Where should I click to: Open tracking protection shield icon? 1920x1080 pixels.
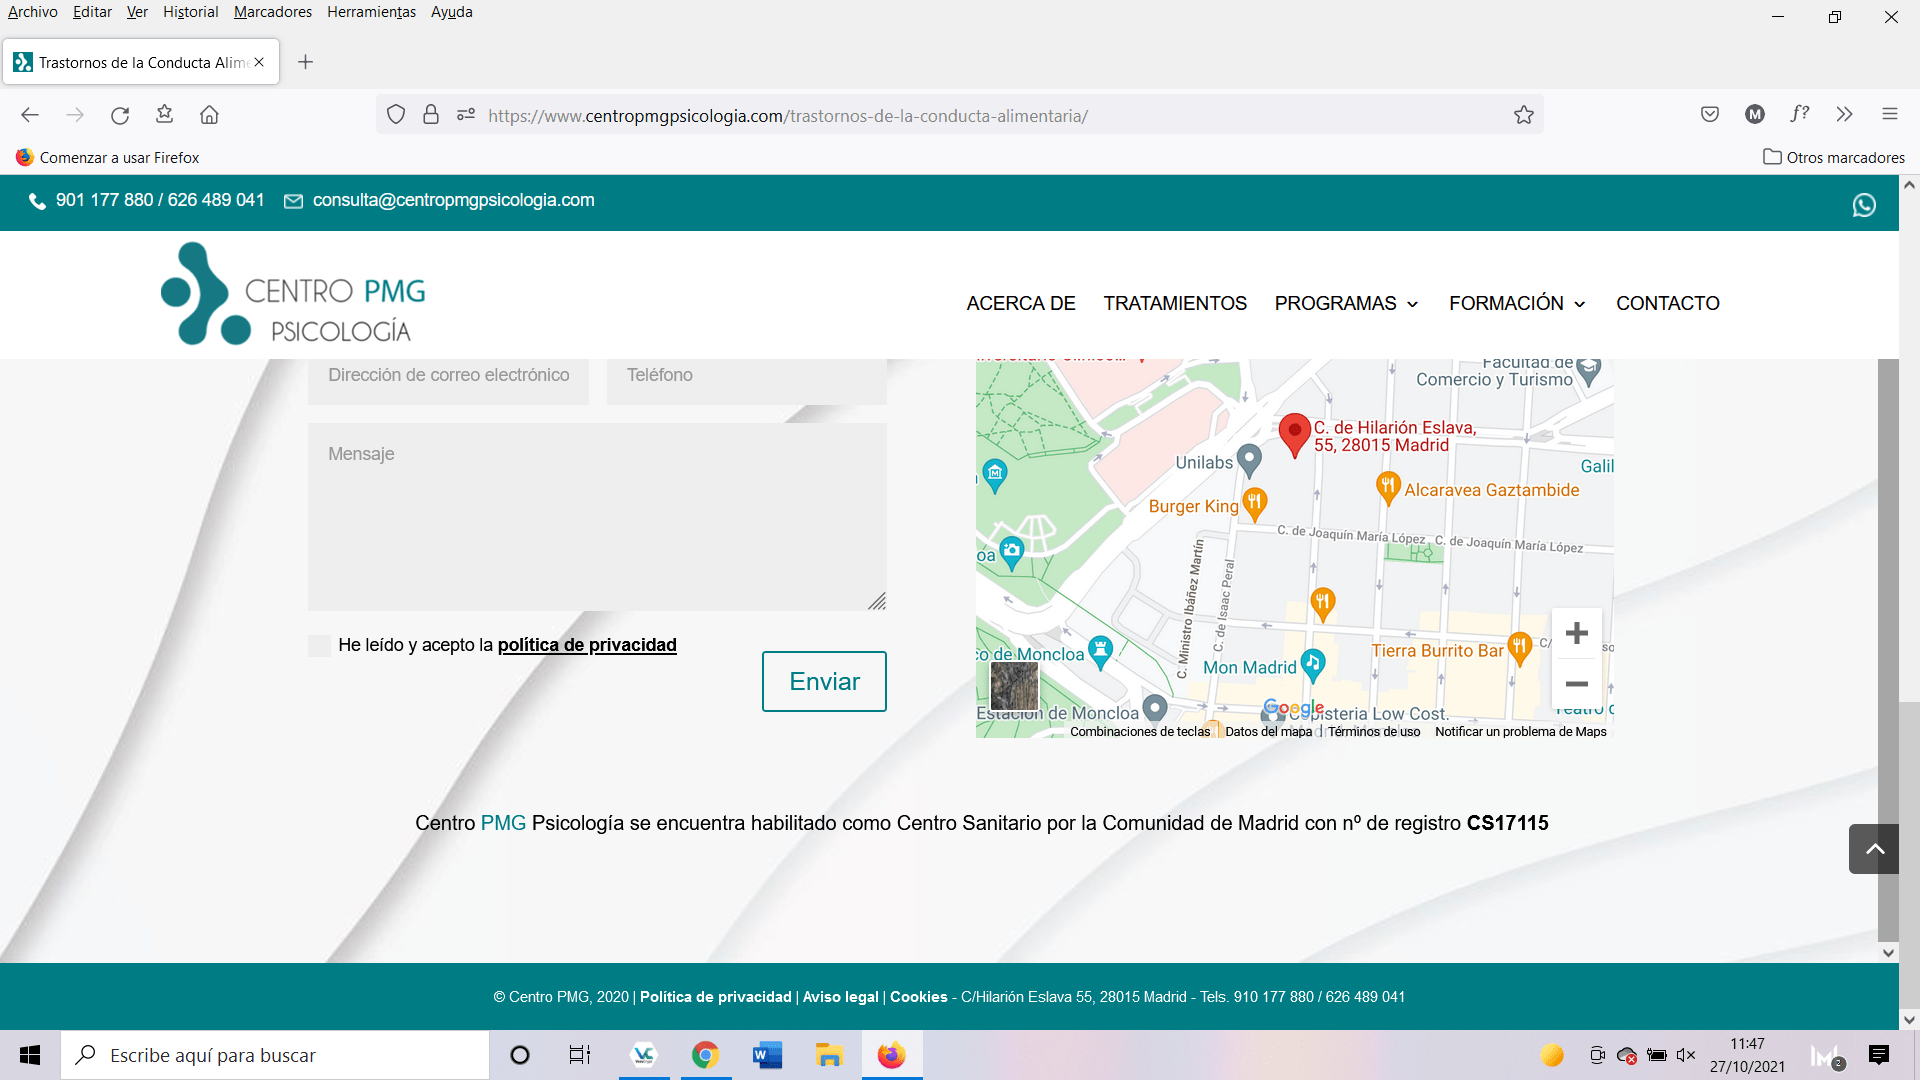click(396, 115)
